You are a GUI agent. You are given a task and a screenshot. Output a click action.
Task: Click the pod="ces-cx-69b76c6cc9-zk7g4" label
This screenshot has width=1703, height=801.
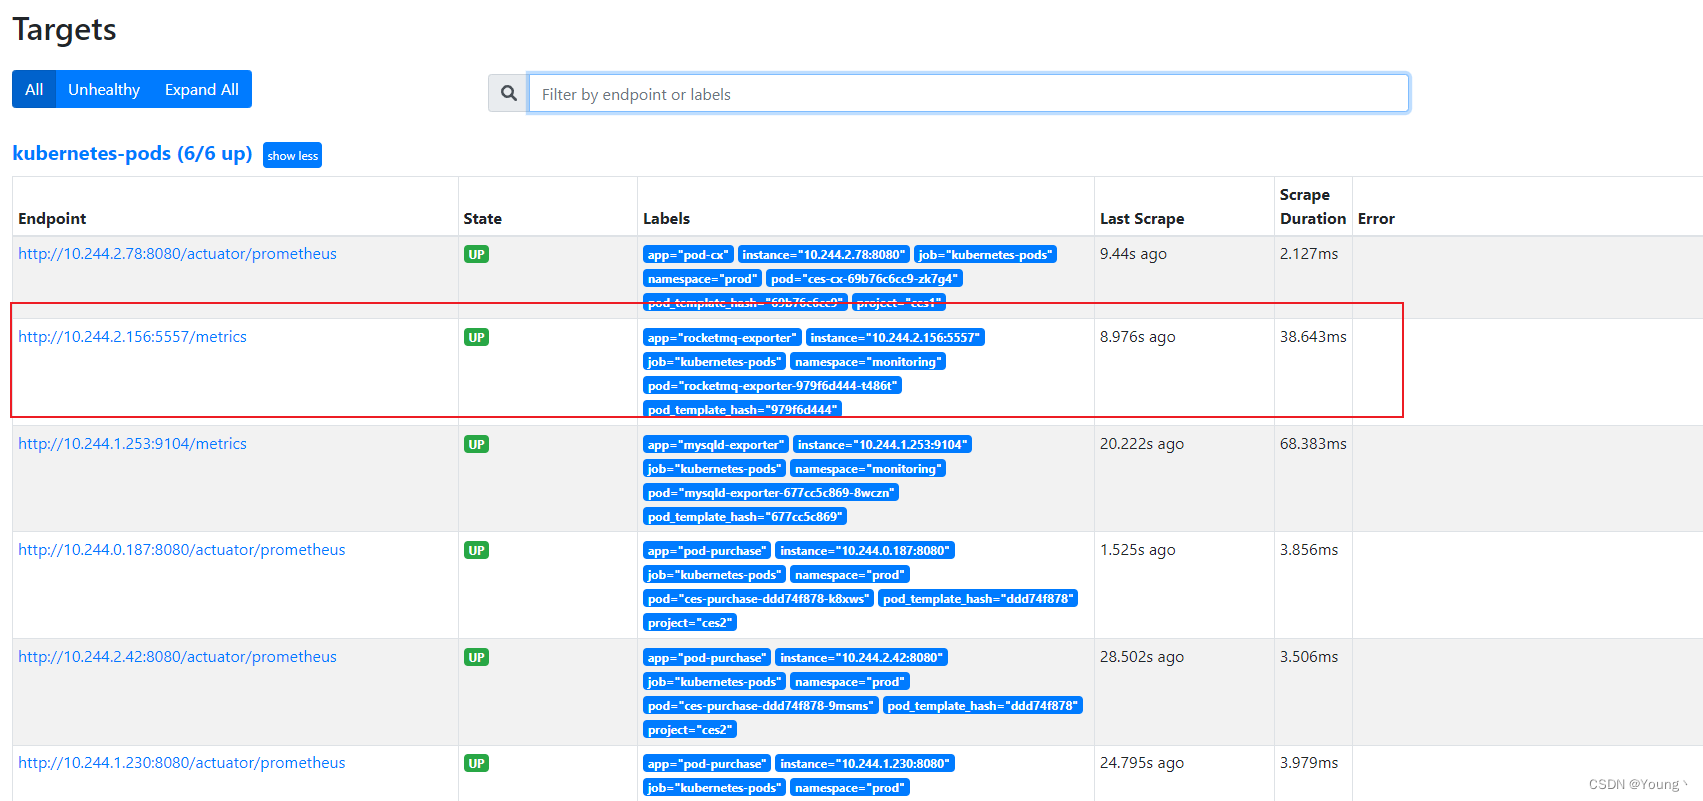(x=864, y=279)
